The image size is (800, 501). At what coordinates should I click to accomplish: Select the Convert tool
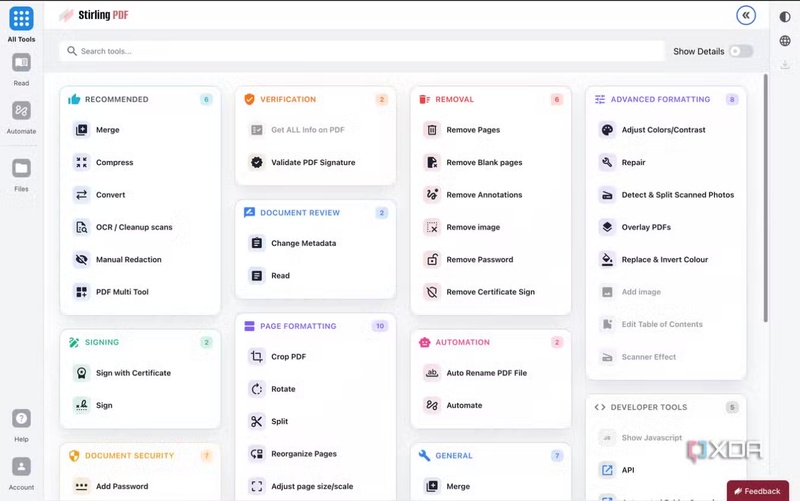[140, 195]
